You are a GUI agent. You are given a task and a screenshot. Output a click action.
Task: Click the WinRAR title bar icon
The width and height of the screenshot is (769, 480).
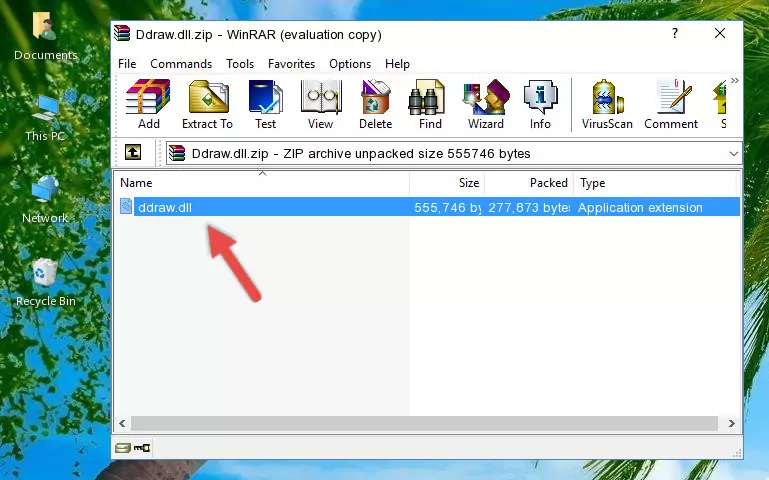pos(122,33)
